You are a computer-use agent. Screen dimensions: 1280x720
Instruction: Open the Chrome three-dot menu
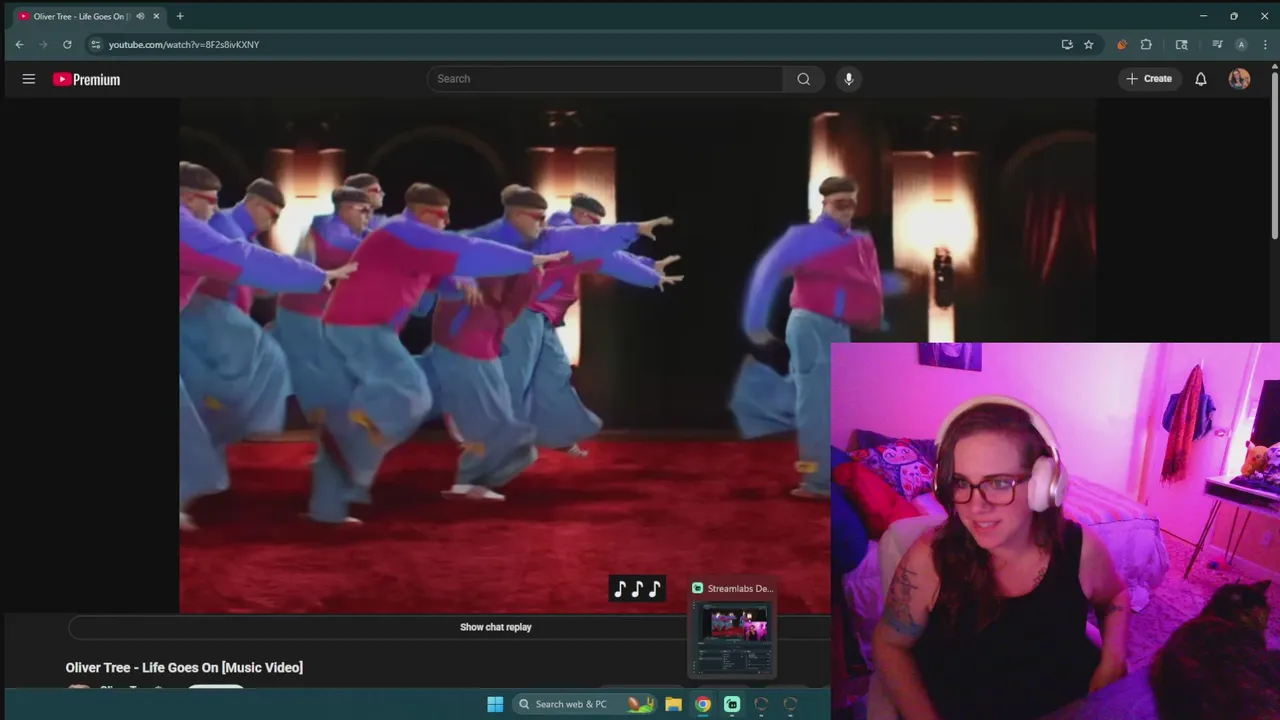pyautogui.click(x=1265, y=44)
